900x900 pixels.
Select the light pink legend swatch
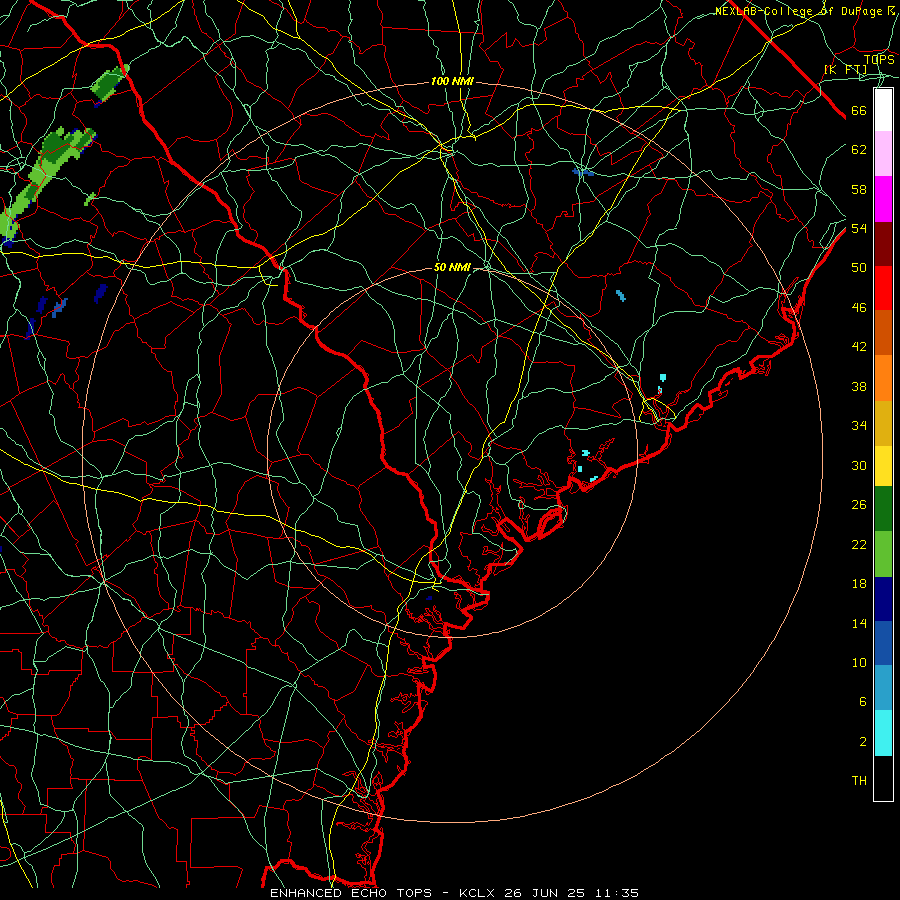883,154
